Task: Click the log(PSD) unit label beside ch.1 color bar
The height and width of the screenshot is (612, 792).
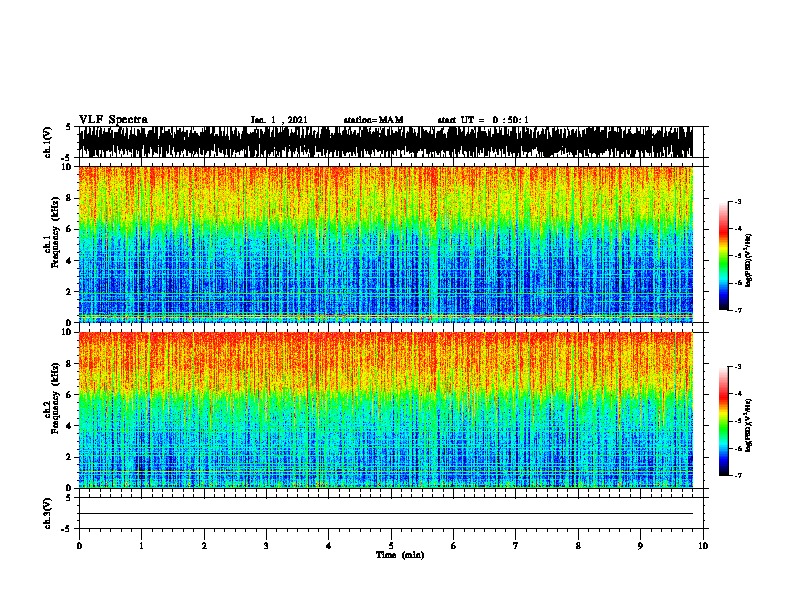Action: (749, 260)
